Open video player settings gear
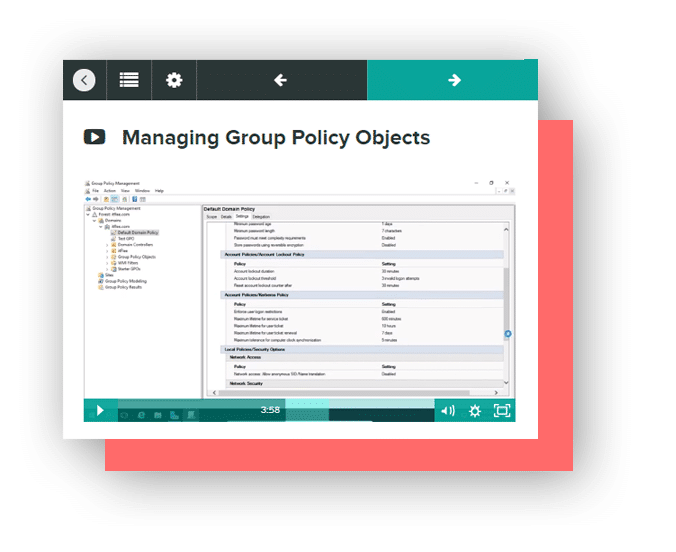This screenshot has width=676, height=552. click(475, 410)
